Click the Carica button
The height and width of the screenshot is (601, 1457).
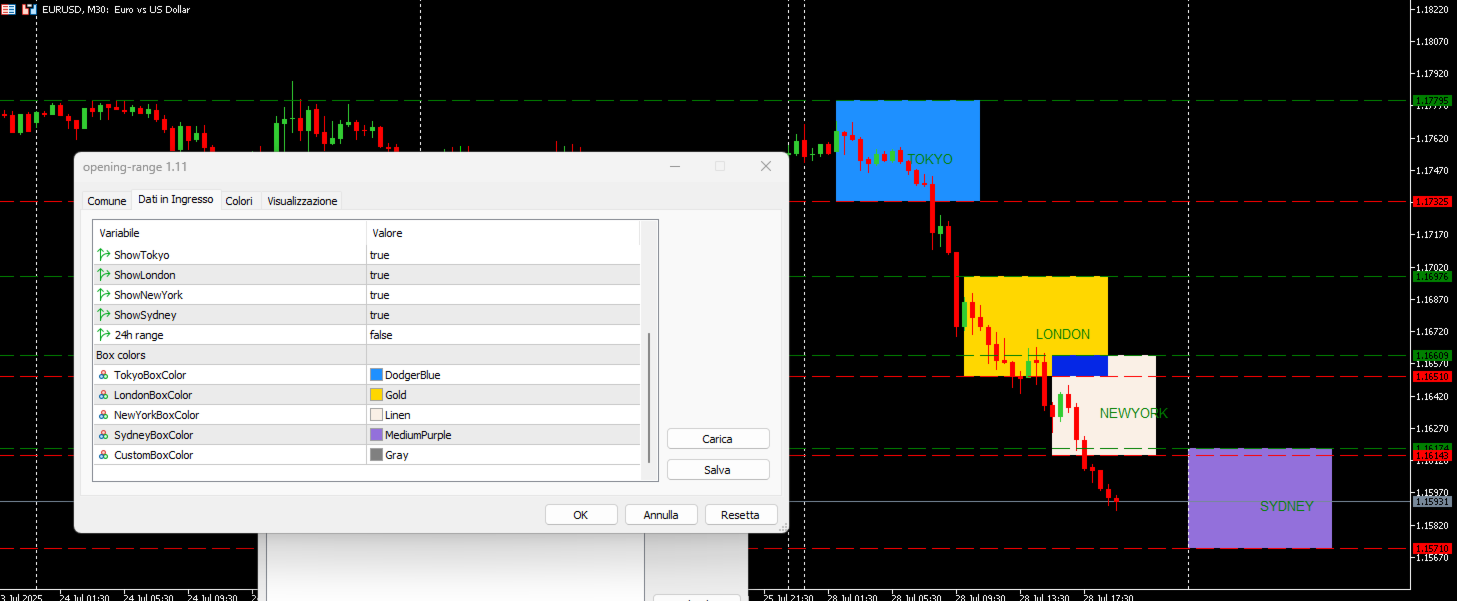(718, 439)
